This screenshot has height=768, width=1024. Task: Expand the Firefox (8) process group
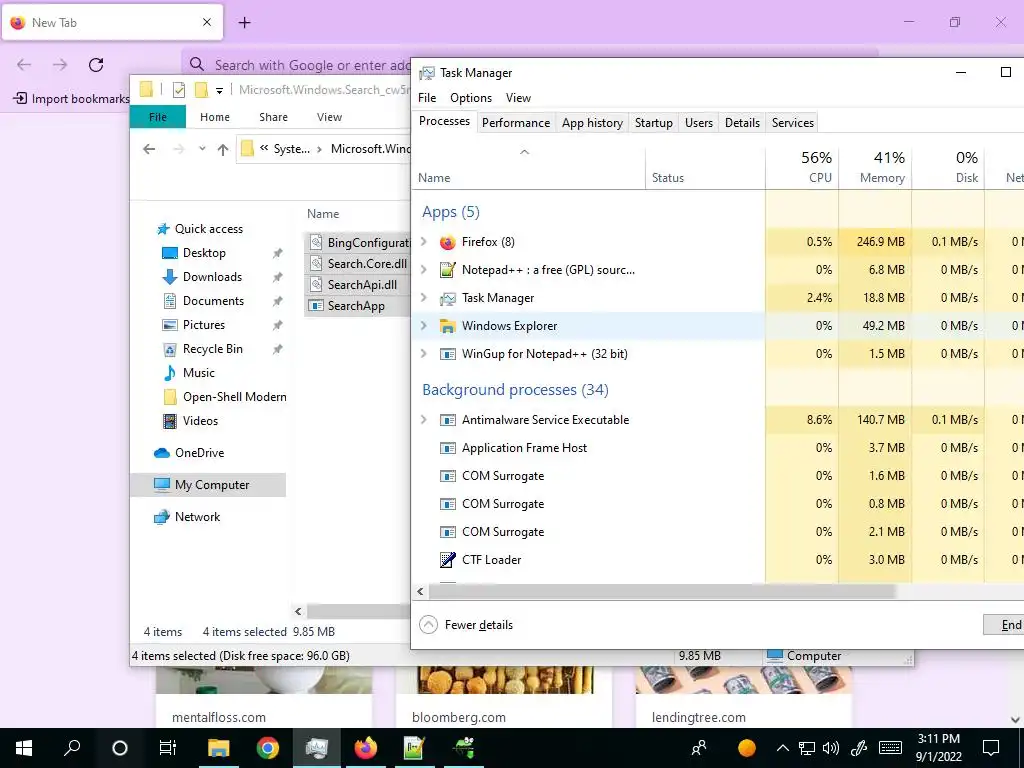coord(423,242)
